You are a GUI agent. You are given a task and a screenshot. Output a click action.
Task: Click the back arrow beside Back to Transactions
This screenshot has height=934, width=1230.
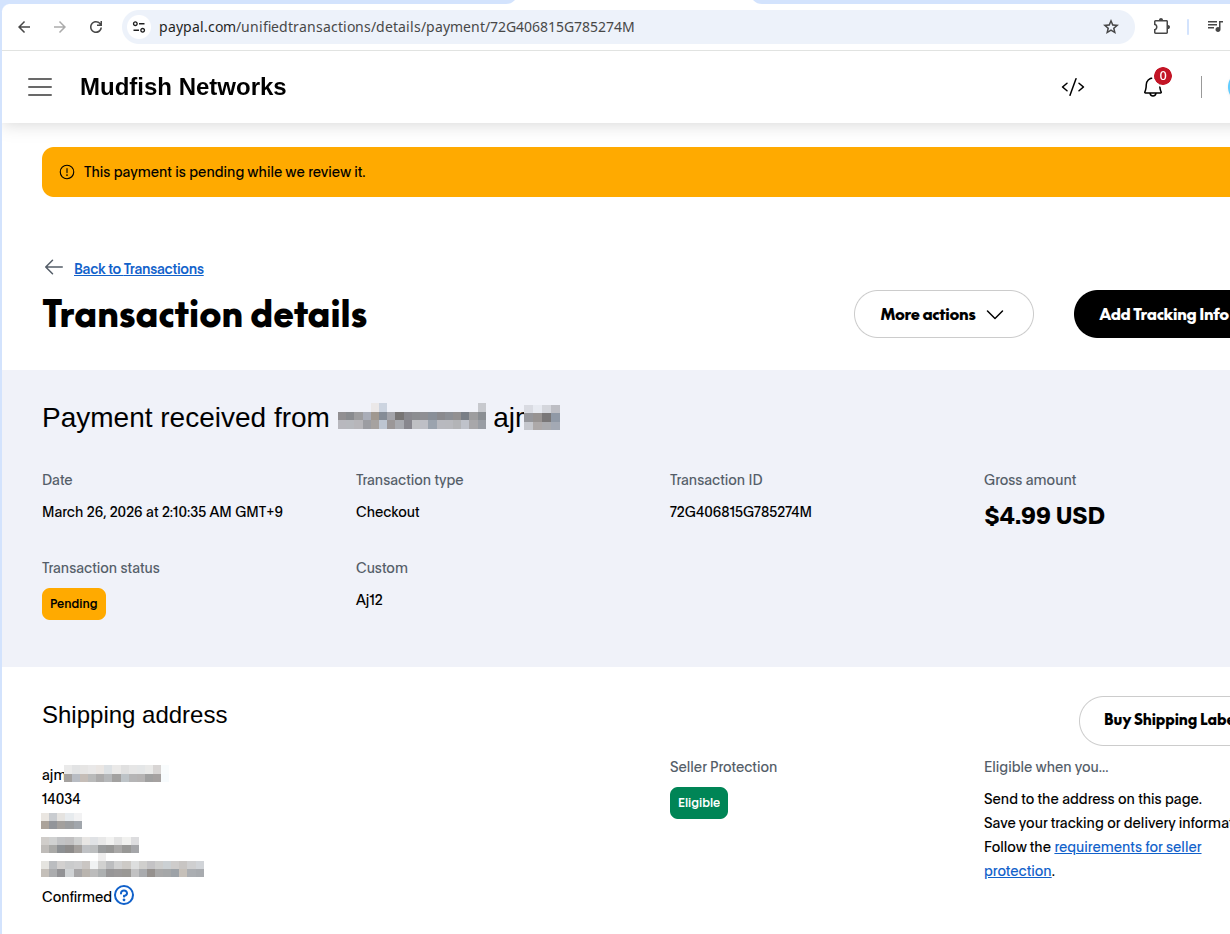pos(54,267)
